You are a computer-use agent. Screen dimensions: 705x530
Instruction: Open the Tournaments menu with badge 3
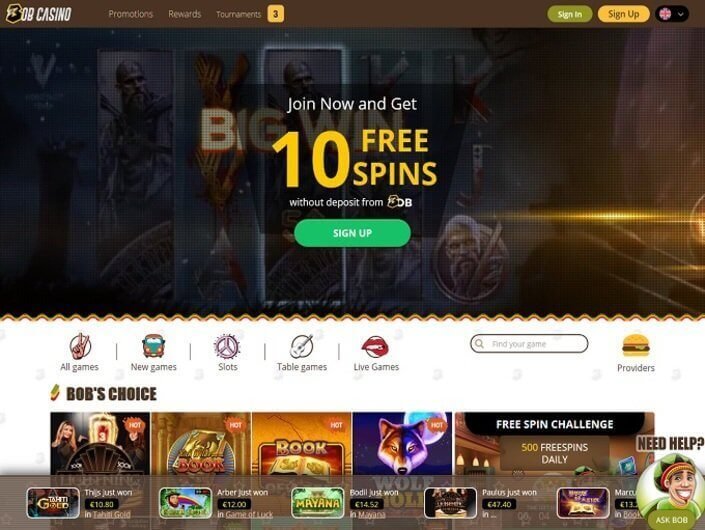(250, 14)
